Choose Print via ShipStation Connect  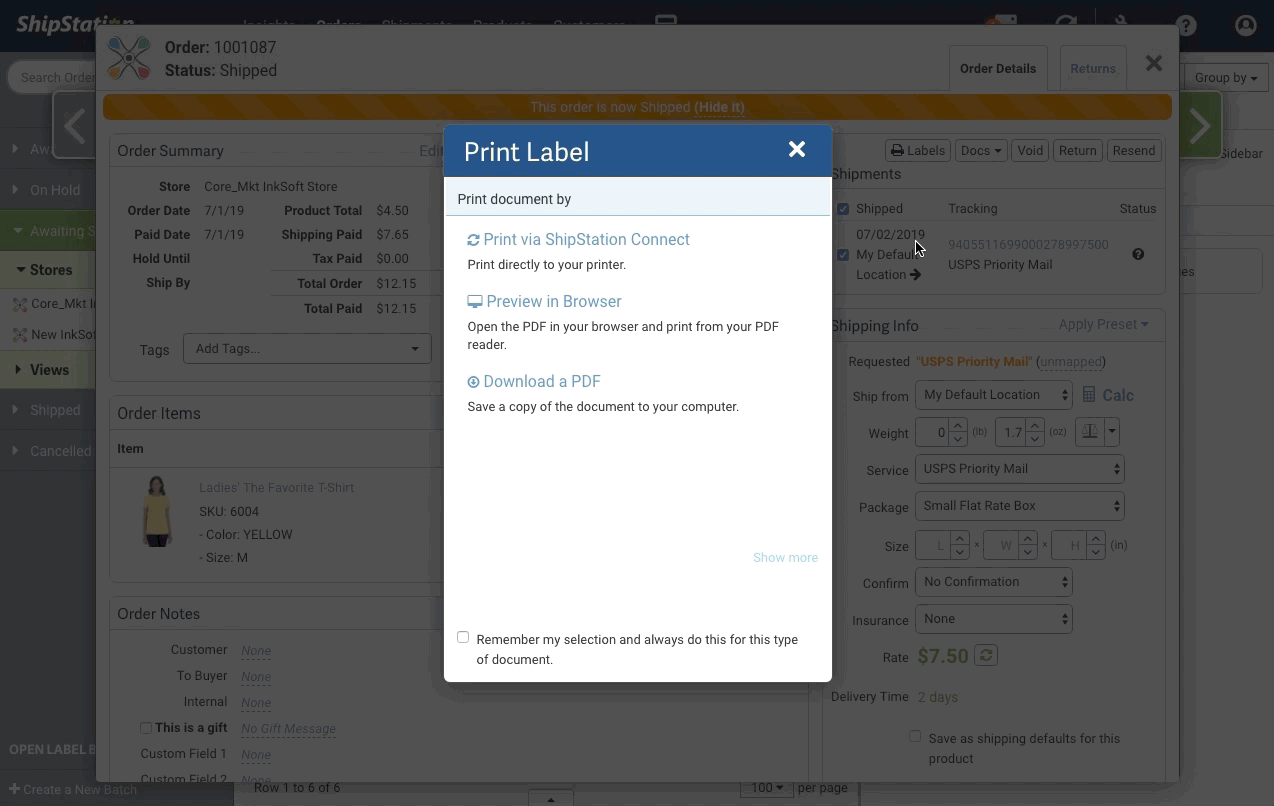(586, 240)
